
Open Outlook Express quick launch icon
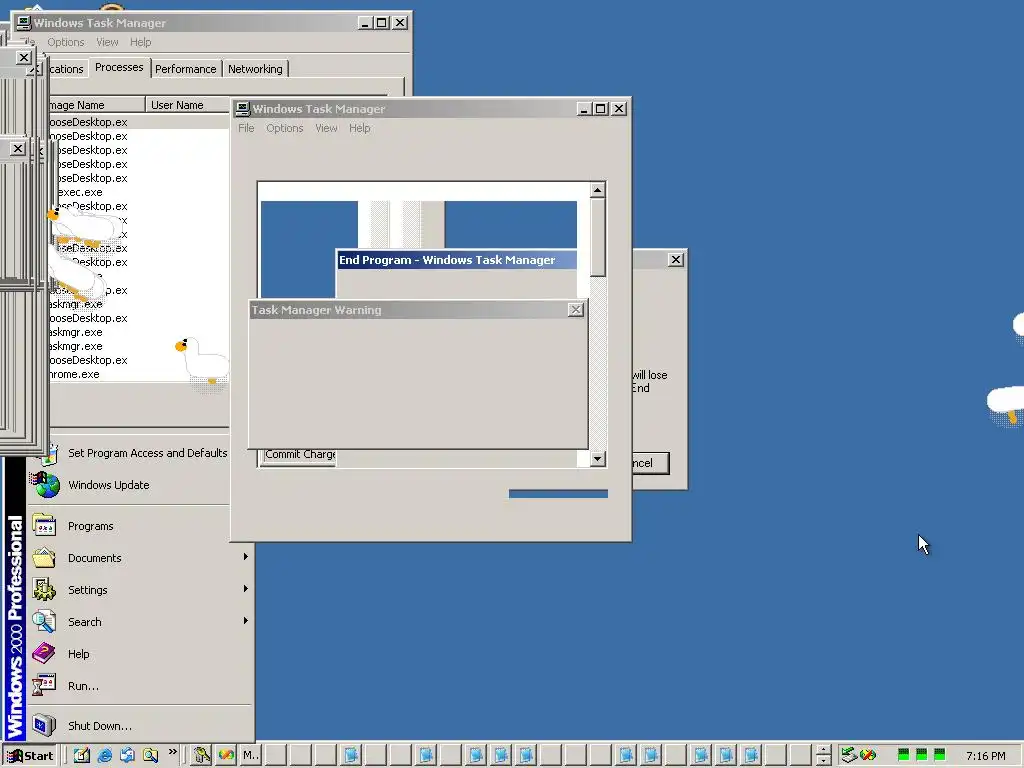pyautogui.click(x=127, y=756)
